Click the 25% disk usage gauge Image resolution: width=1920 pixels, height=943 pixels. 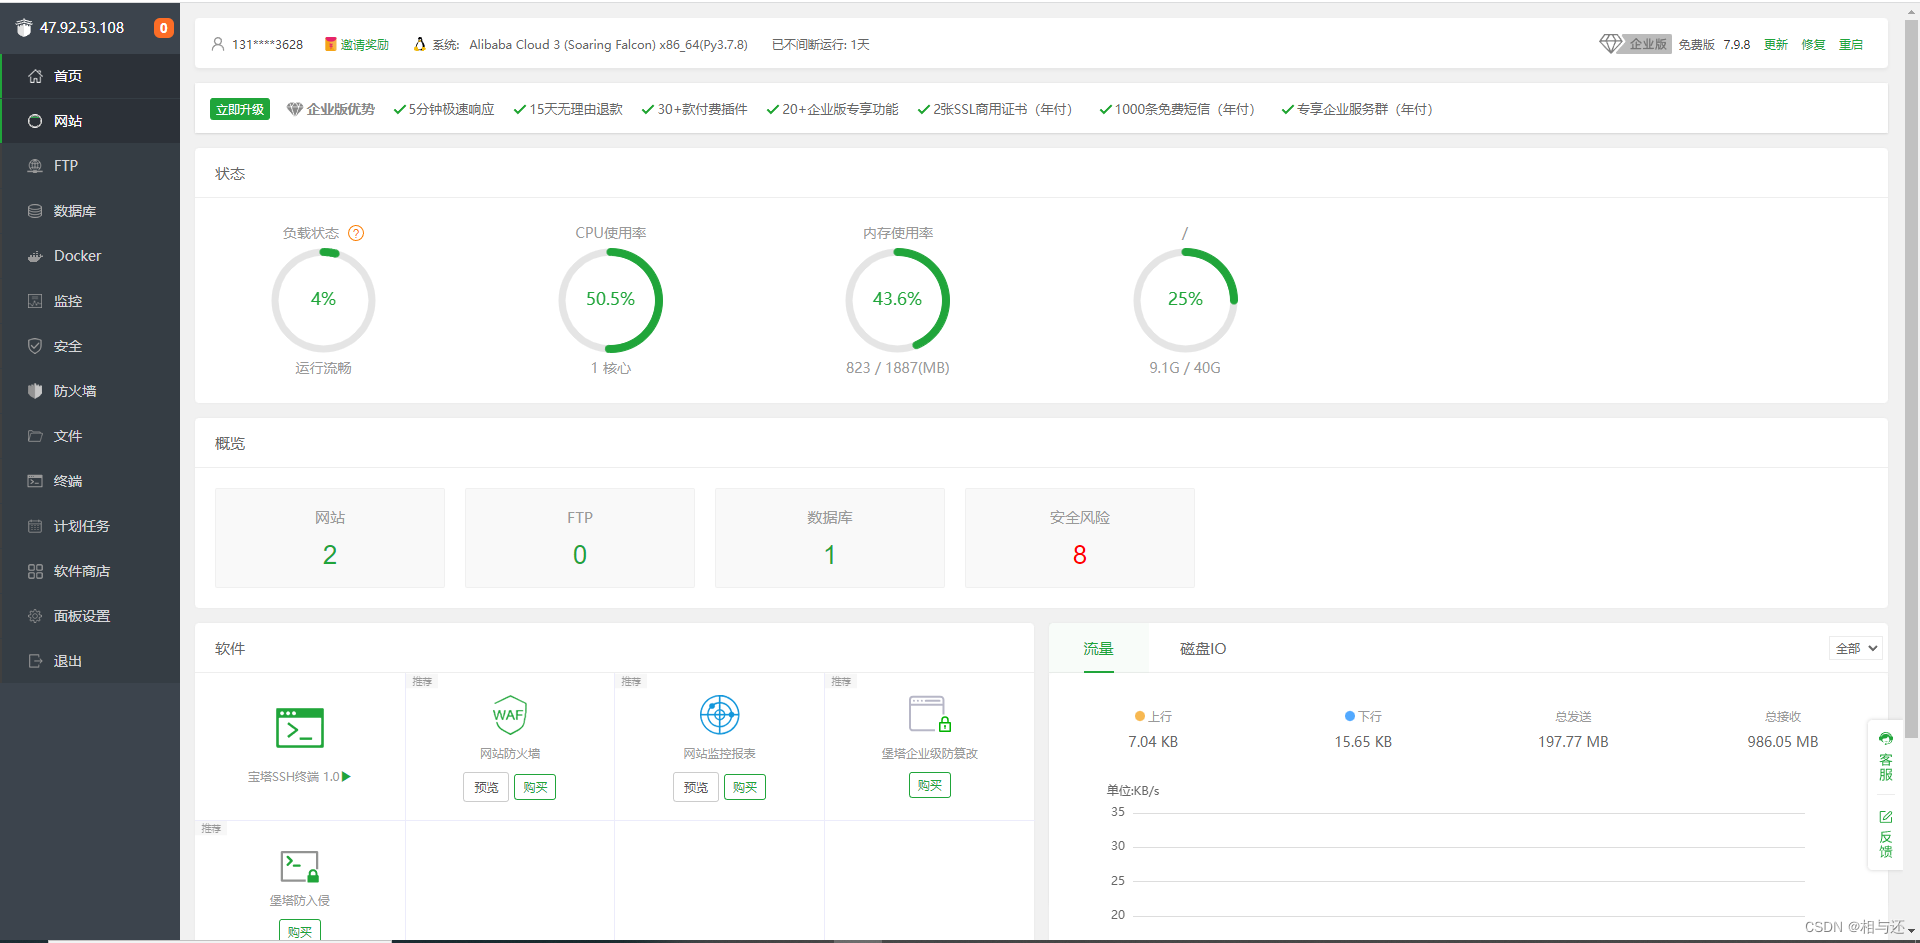point(1185,300)
